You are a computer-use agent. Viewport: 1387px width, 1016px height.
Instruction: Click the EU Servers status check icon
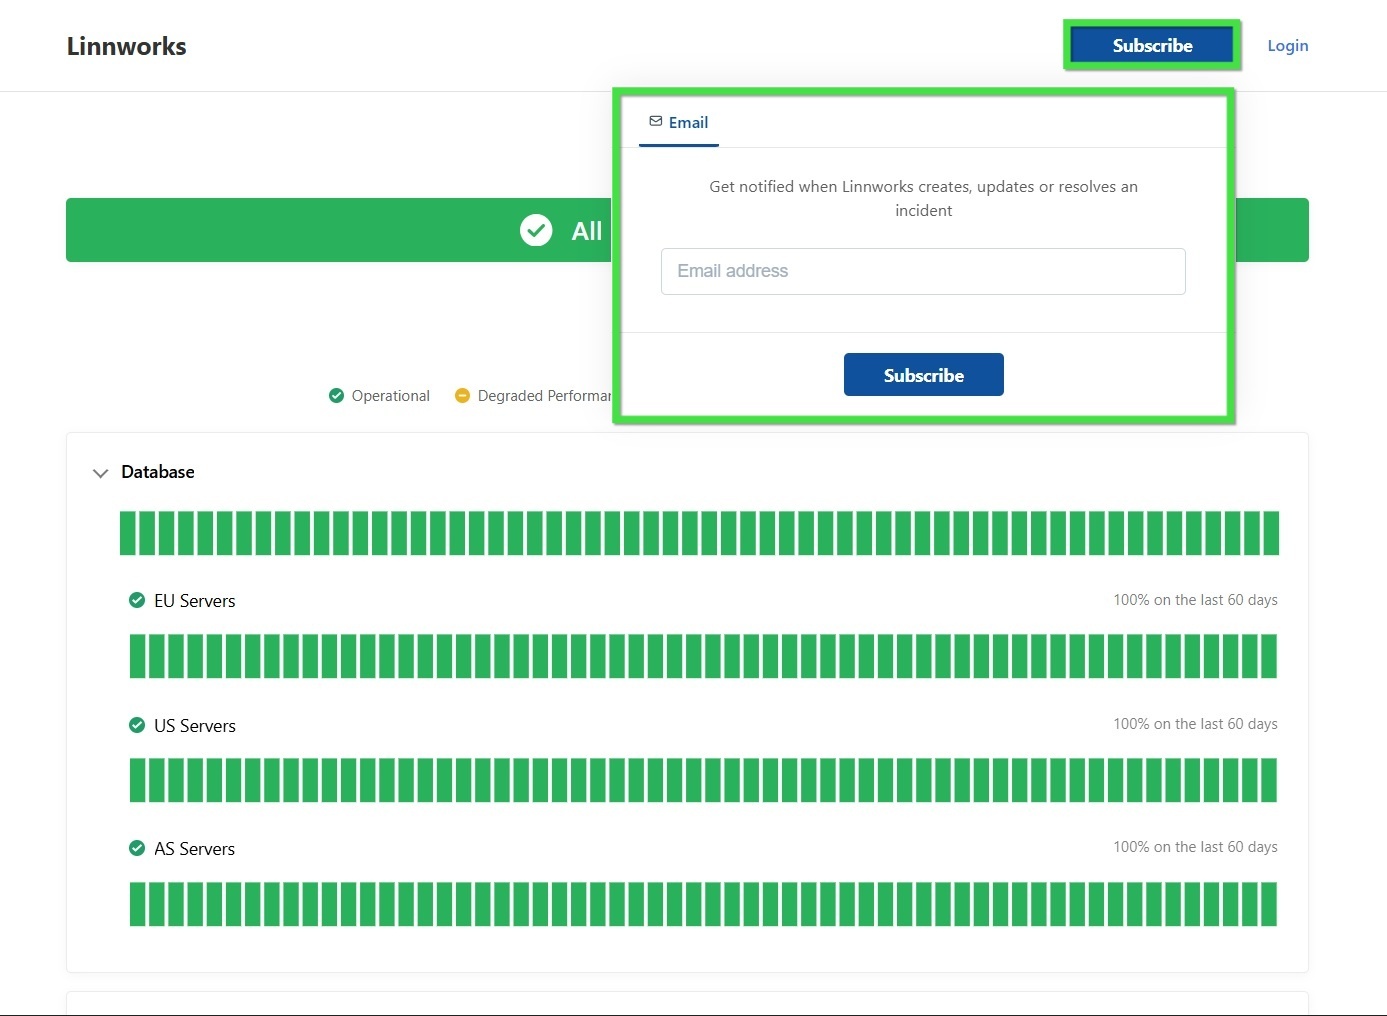click(137, 600)
